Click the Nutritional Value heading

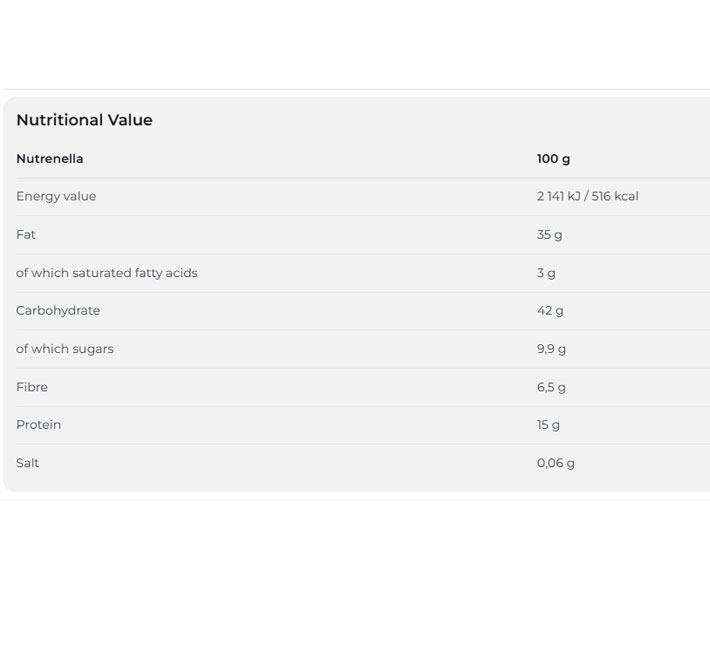(x=84, y=120)
